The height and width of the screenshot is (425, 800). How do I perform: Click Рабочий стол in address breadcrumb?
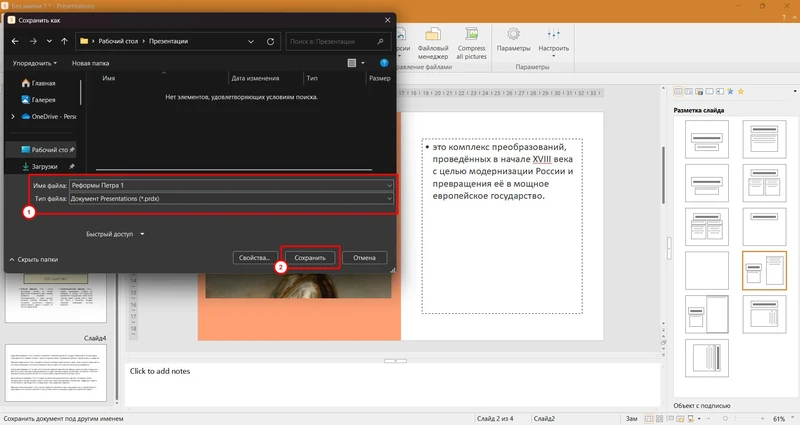(118, 41)
